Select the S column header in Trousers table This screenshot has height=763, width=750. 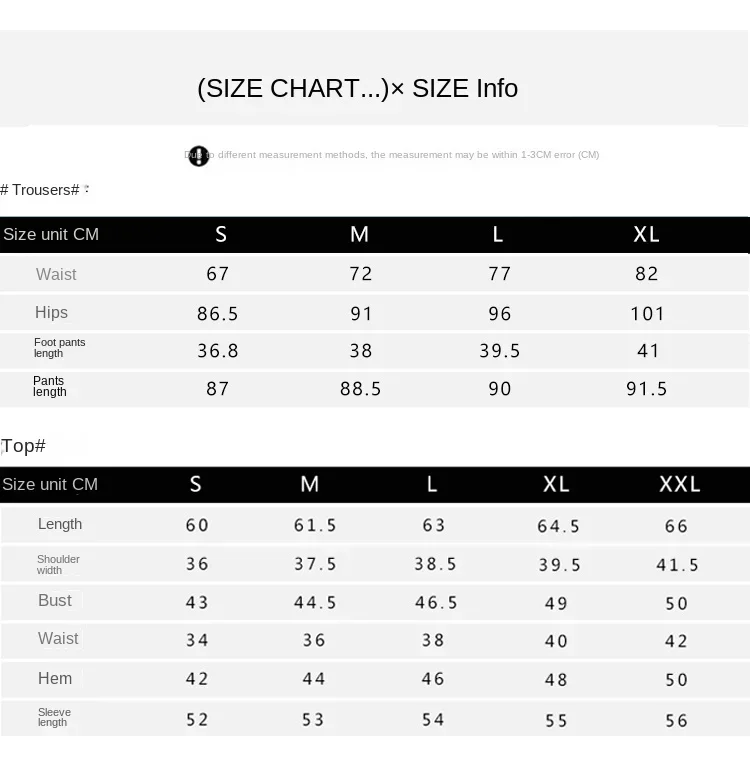(x=221, y=235)
